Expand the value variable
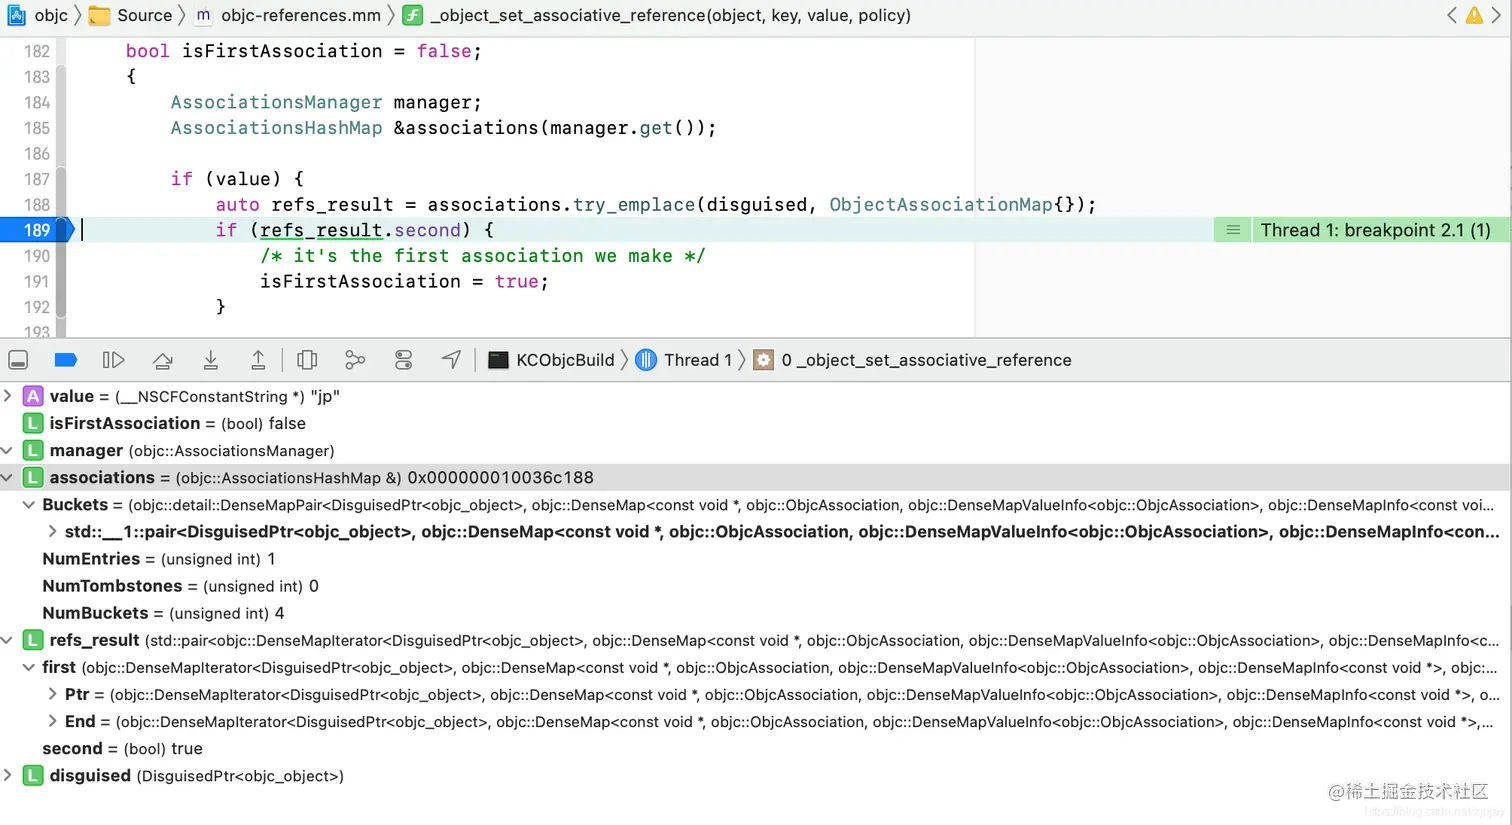Image resolution: width=1512 pixels, height=825 pixels. pyautogui.click(x=8, y=396)
